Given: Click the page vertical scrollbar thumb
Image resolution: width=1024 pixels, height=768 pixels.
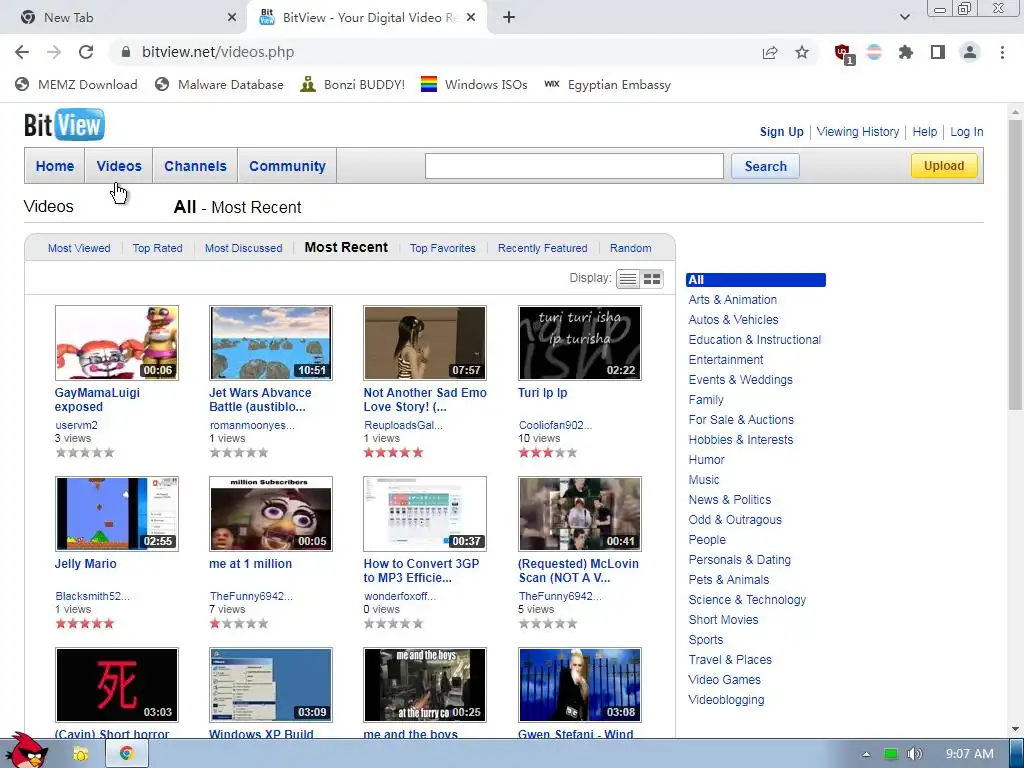Looking at the screenshot, I should 1015,266.
